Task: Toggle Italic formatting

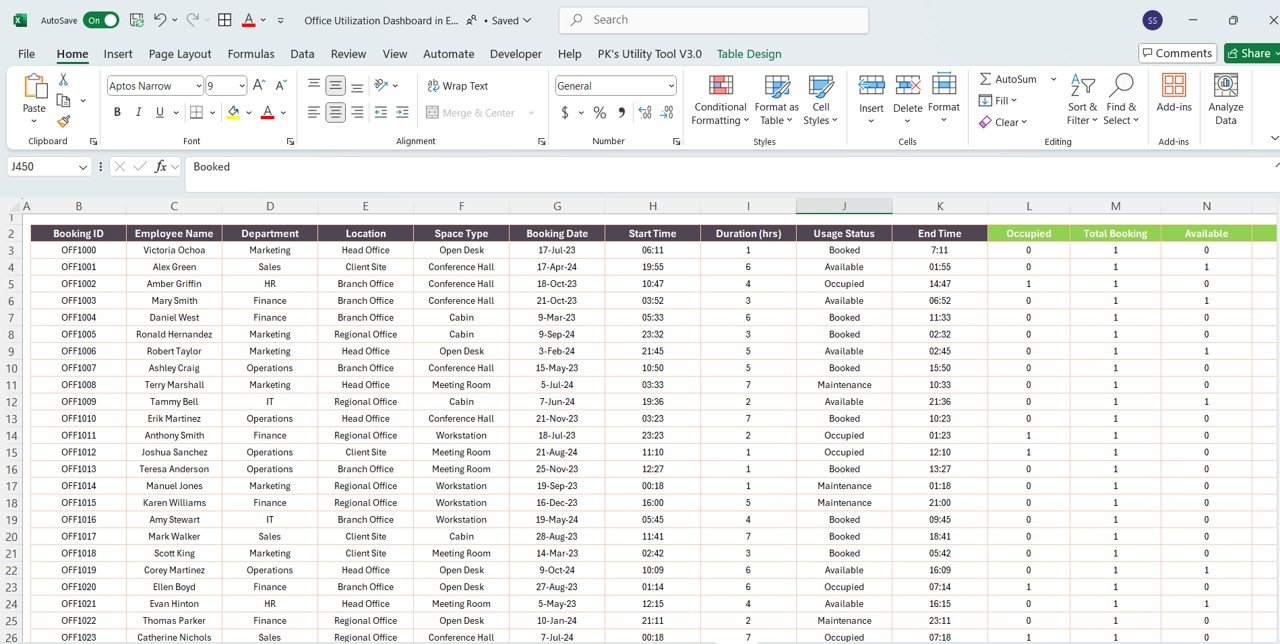Action: tap(139, 113)
